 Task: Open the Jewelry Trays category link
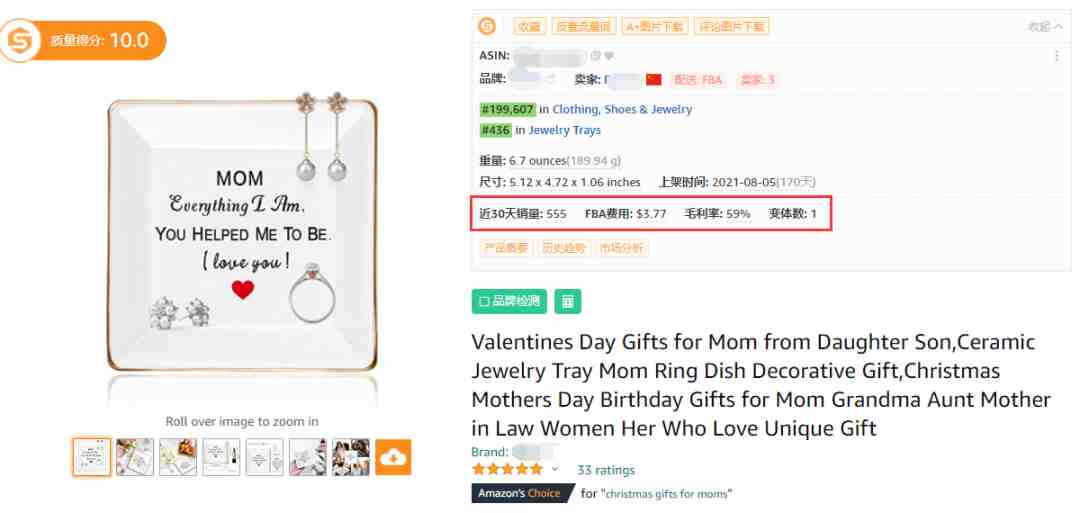565,130
